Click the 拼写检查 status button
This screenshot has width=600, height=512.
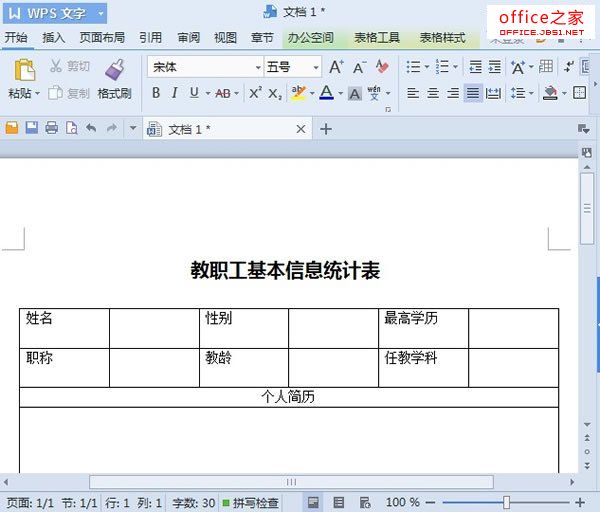click(251, 502)
